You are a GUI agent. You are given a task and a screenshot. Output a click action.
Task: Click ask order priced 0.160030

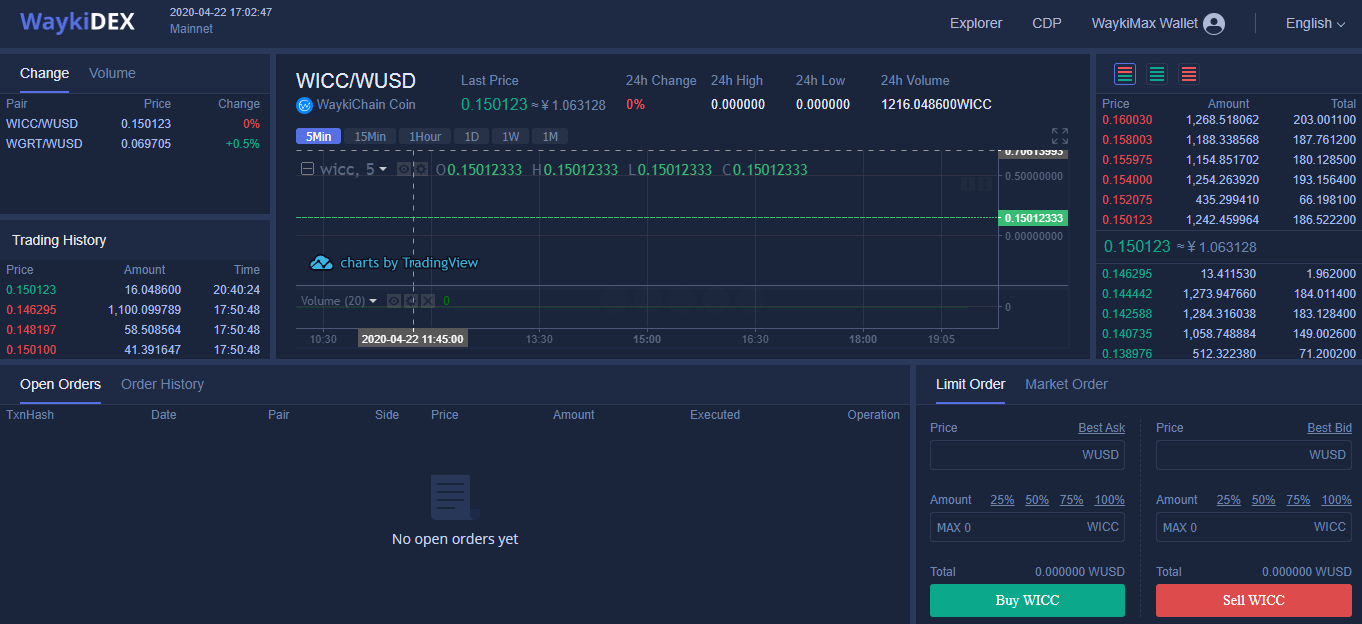[x=1229, y=120]
